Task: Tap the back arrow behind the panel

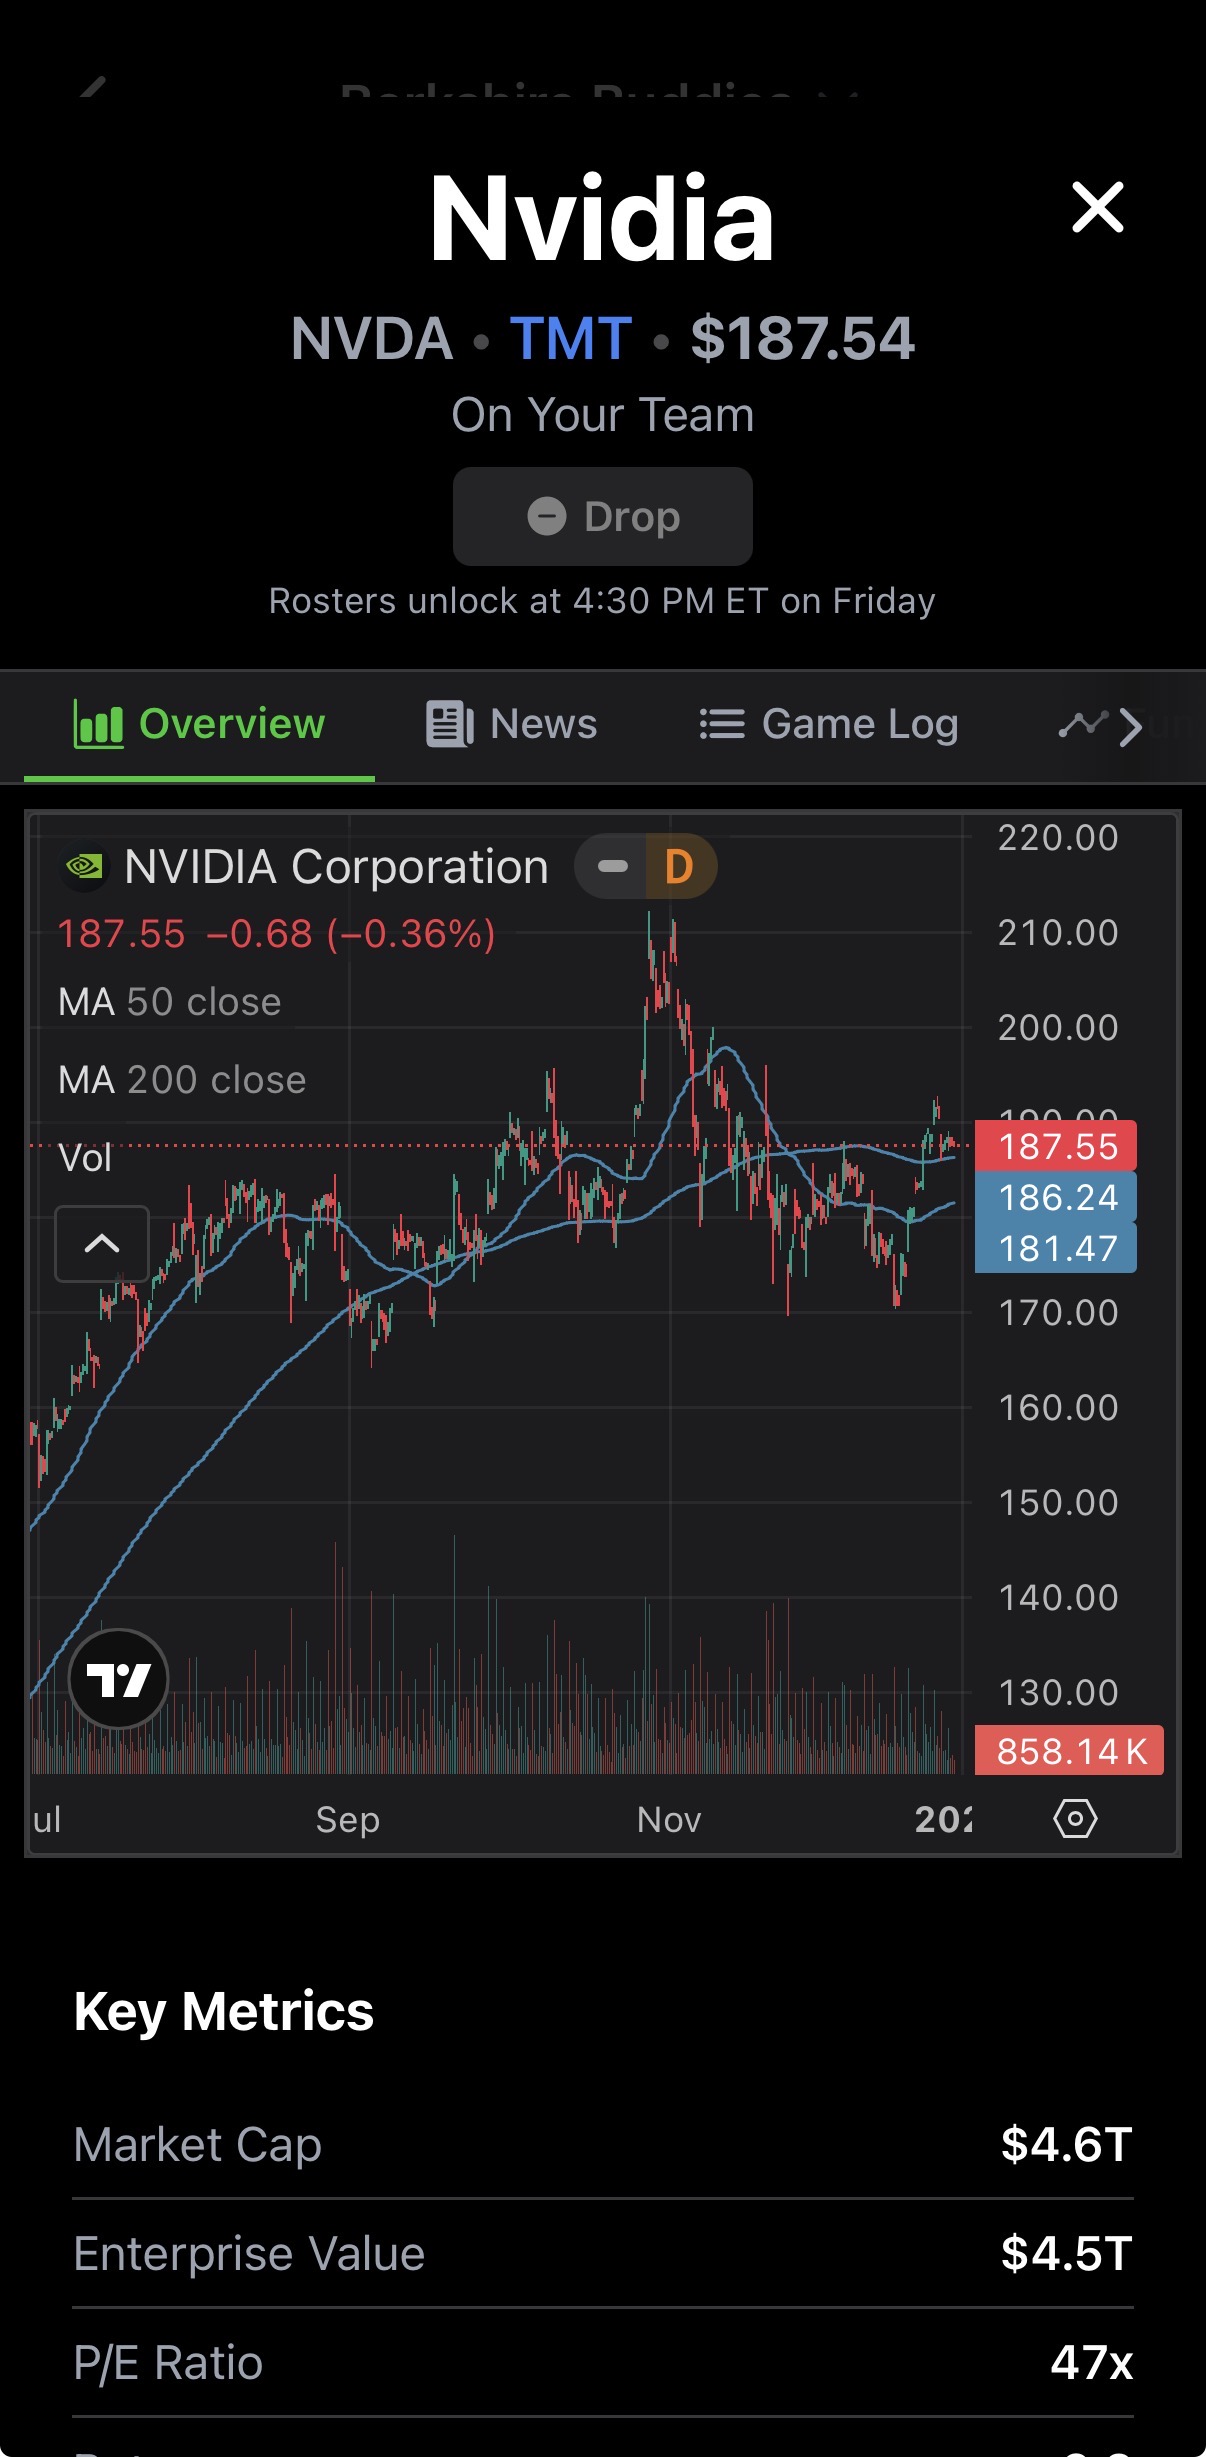Action: [x=93, y=88]
